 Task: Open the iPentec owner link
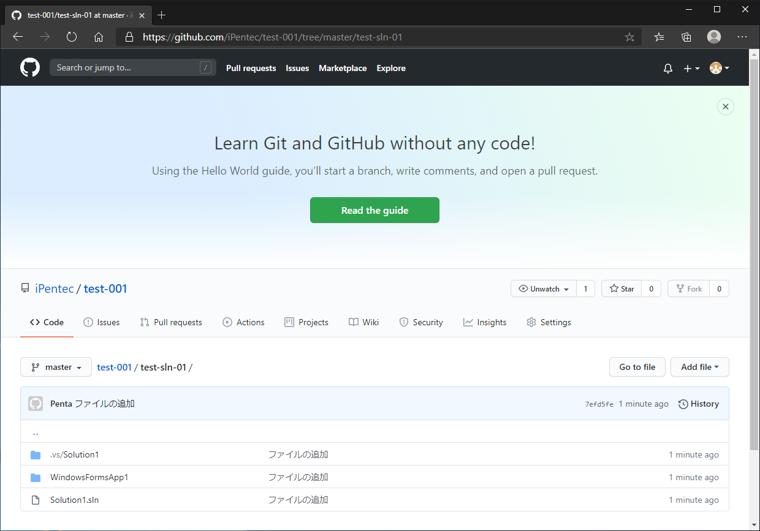[54, 289]
